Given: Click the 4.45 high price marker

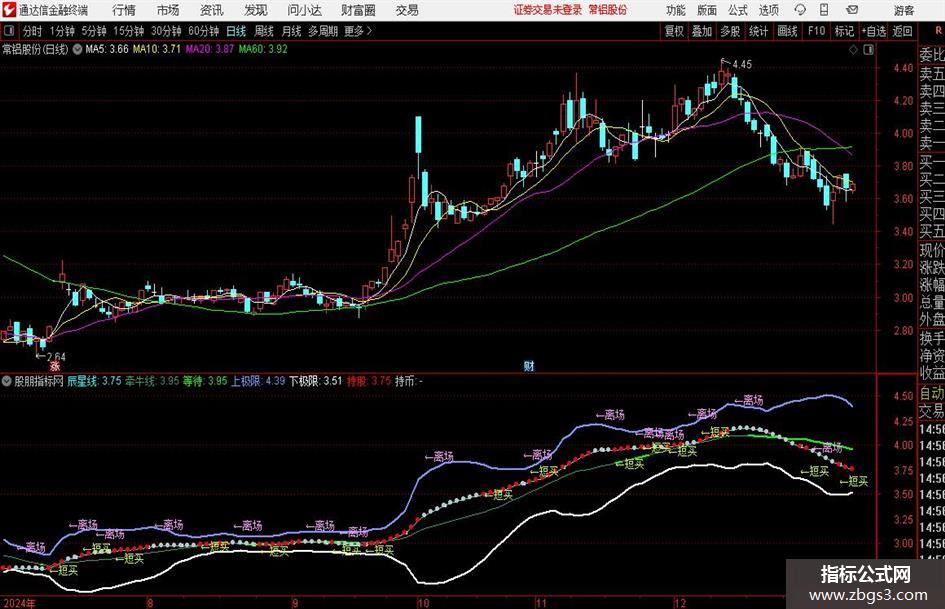Looking at the screenshot, I should [x=742, y=64].
